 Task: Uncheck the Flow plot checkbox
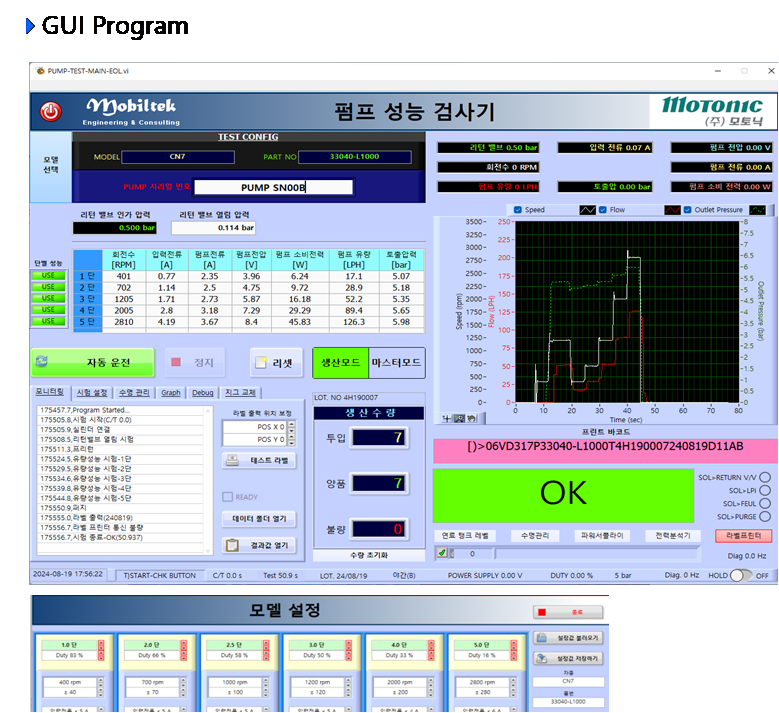(603, 210)
